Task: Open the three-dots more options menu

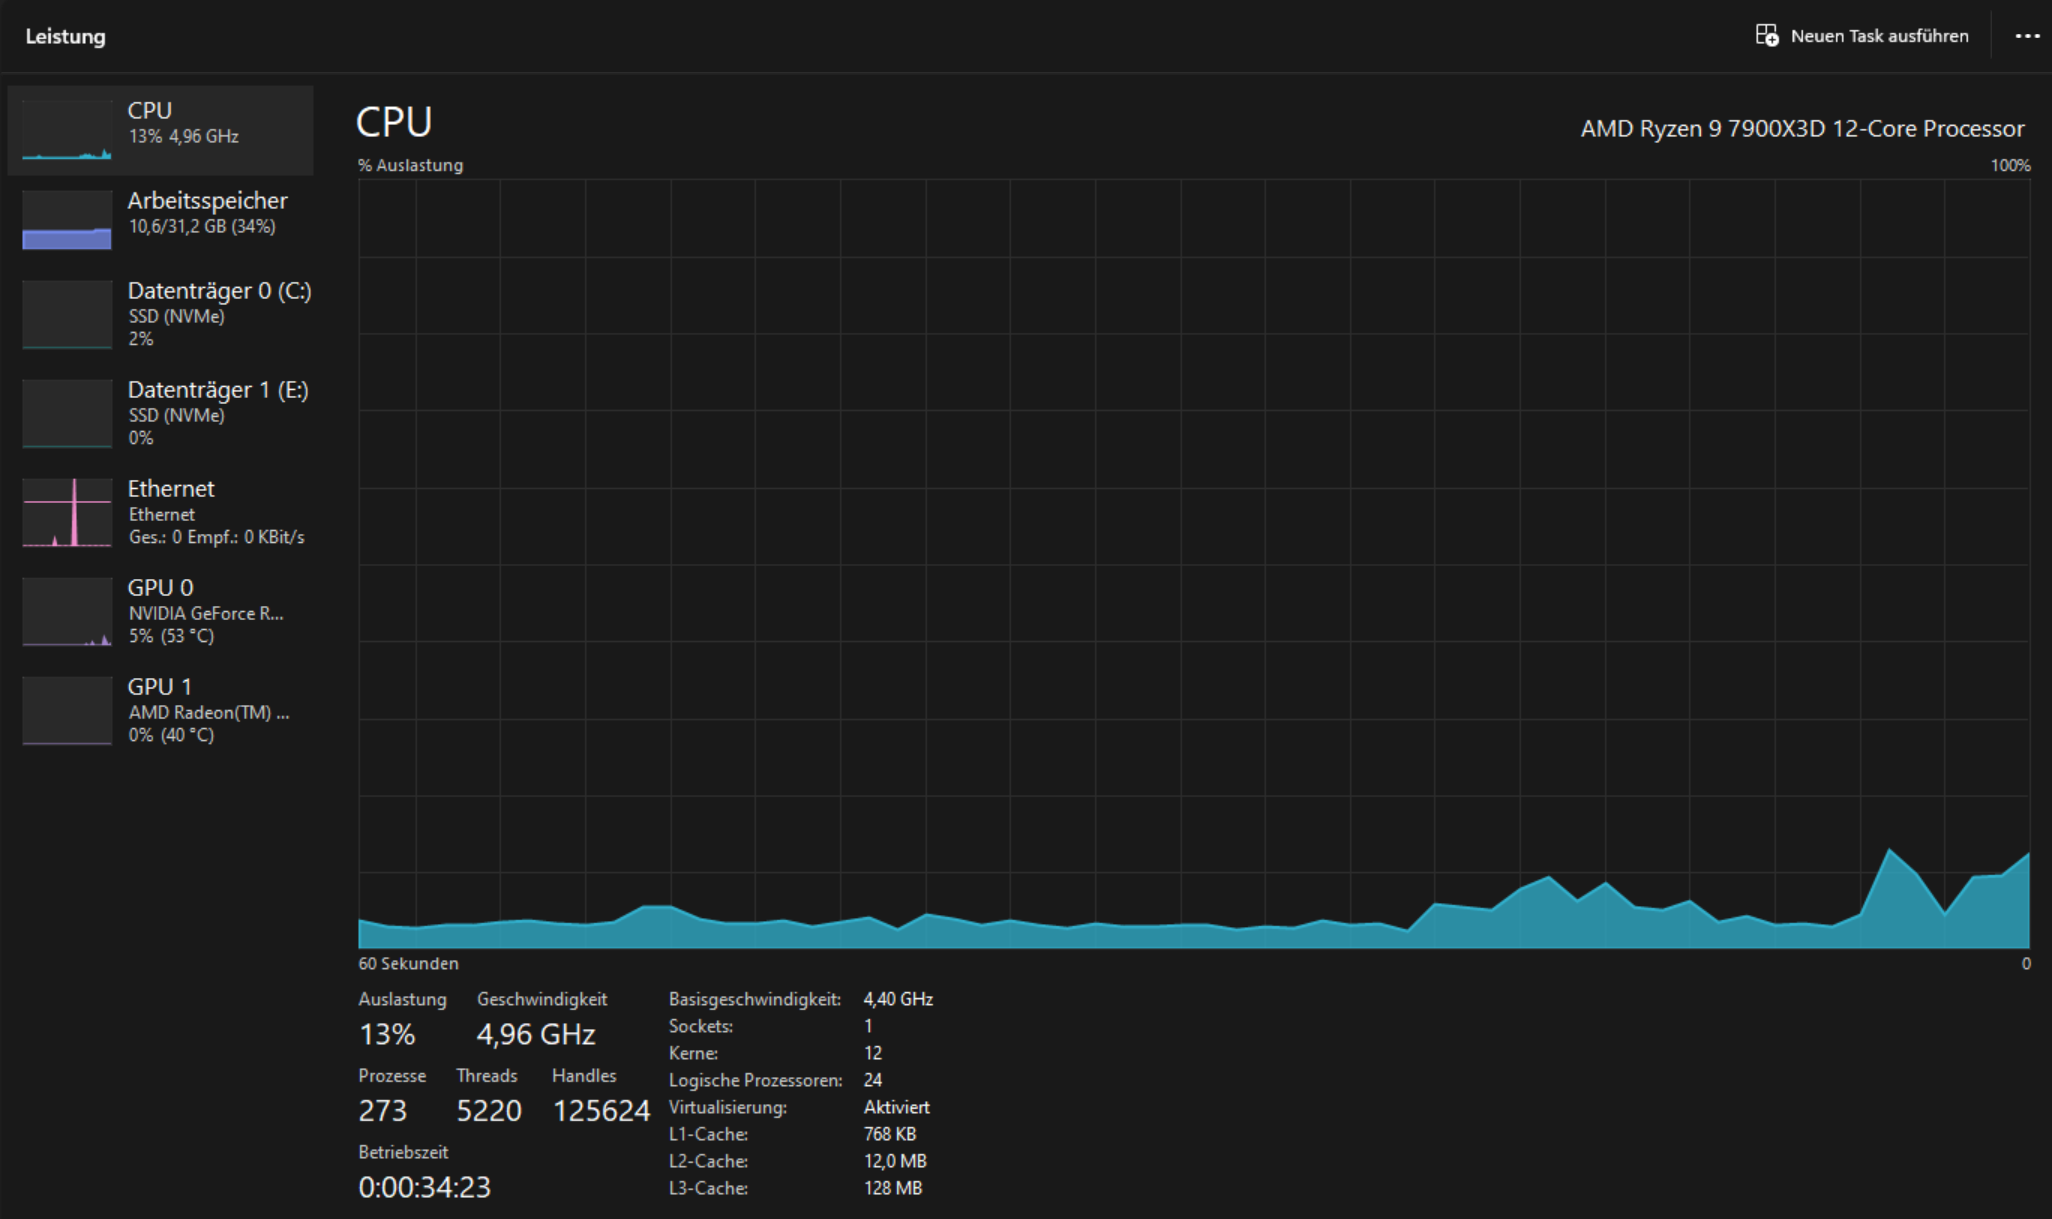Action: click(x=2027, y=36)
